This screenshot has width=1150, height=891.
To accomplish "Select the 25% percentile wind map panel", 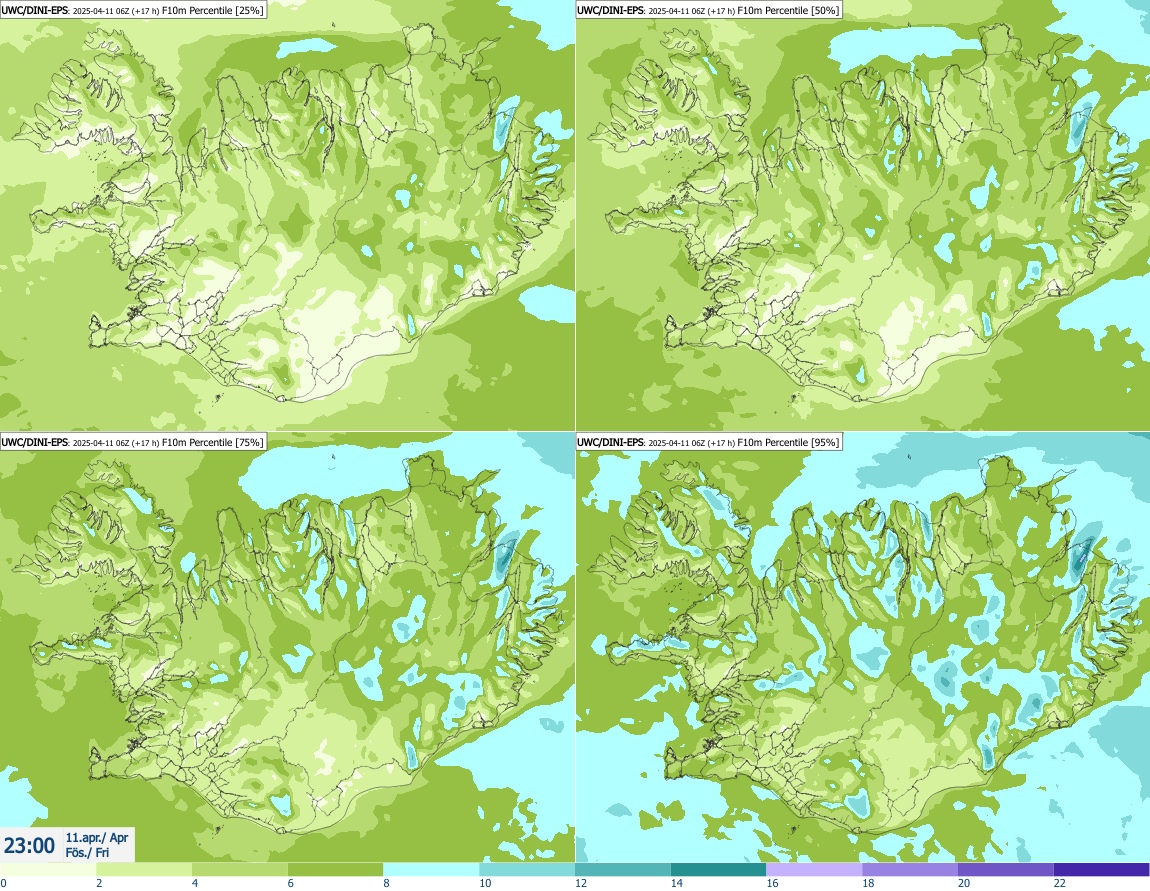I will click(288, 216).
